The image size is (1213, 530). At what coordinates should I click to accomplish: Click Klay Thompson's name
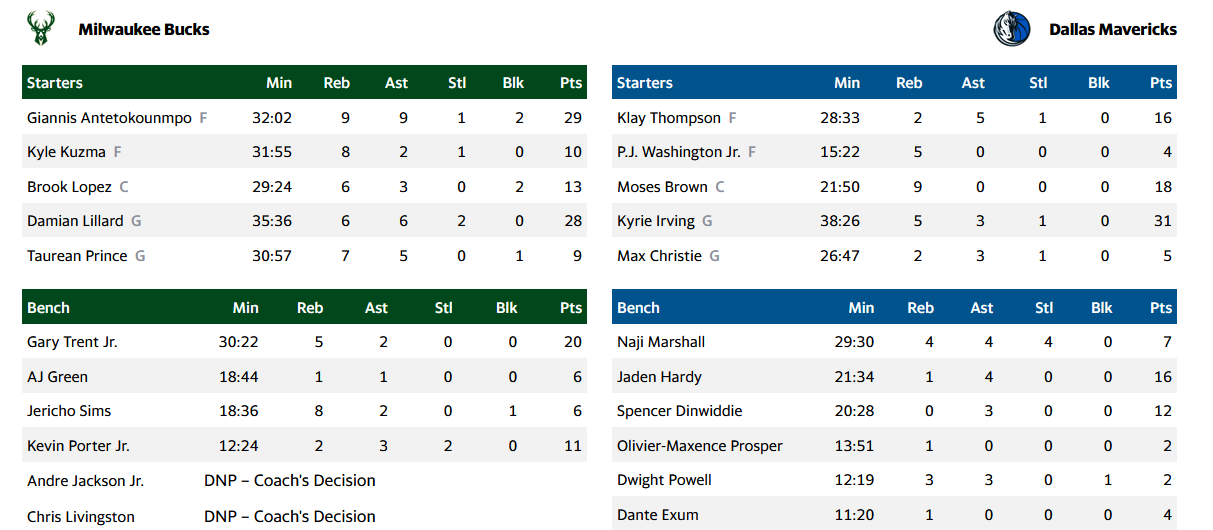click(x=668, y=118)
